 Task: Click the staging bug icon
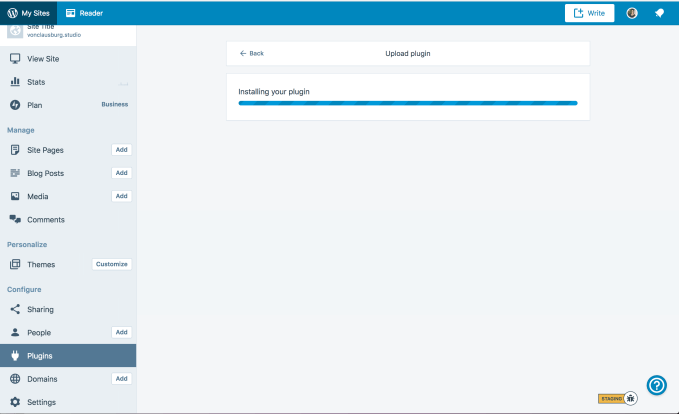(x=630, y=398)
